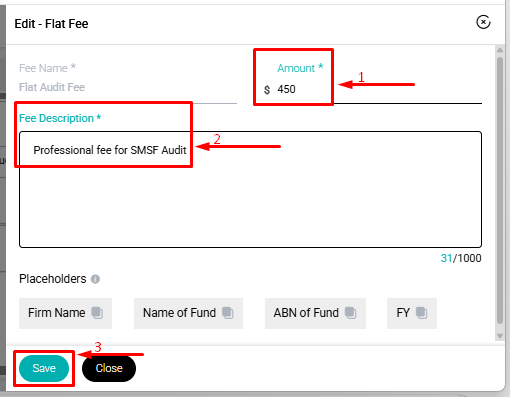Copy the FY placeholder icon

(421, 313)
